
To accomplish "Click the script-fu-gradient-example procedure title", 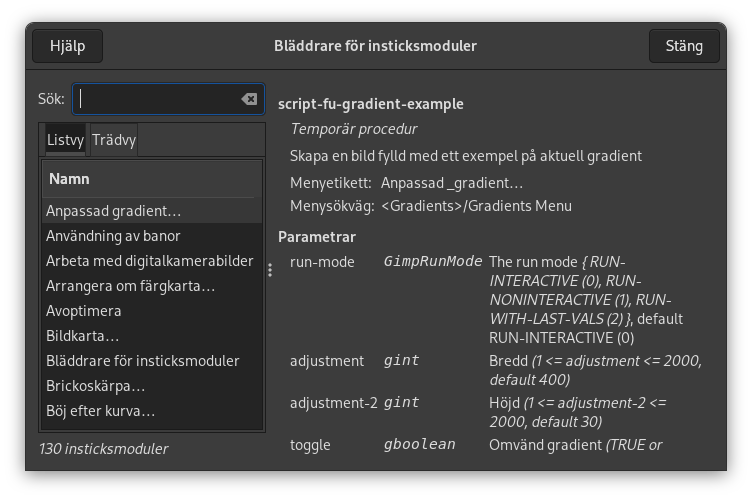I will [x=370, y=104].
